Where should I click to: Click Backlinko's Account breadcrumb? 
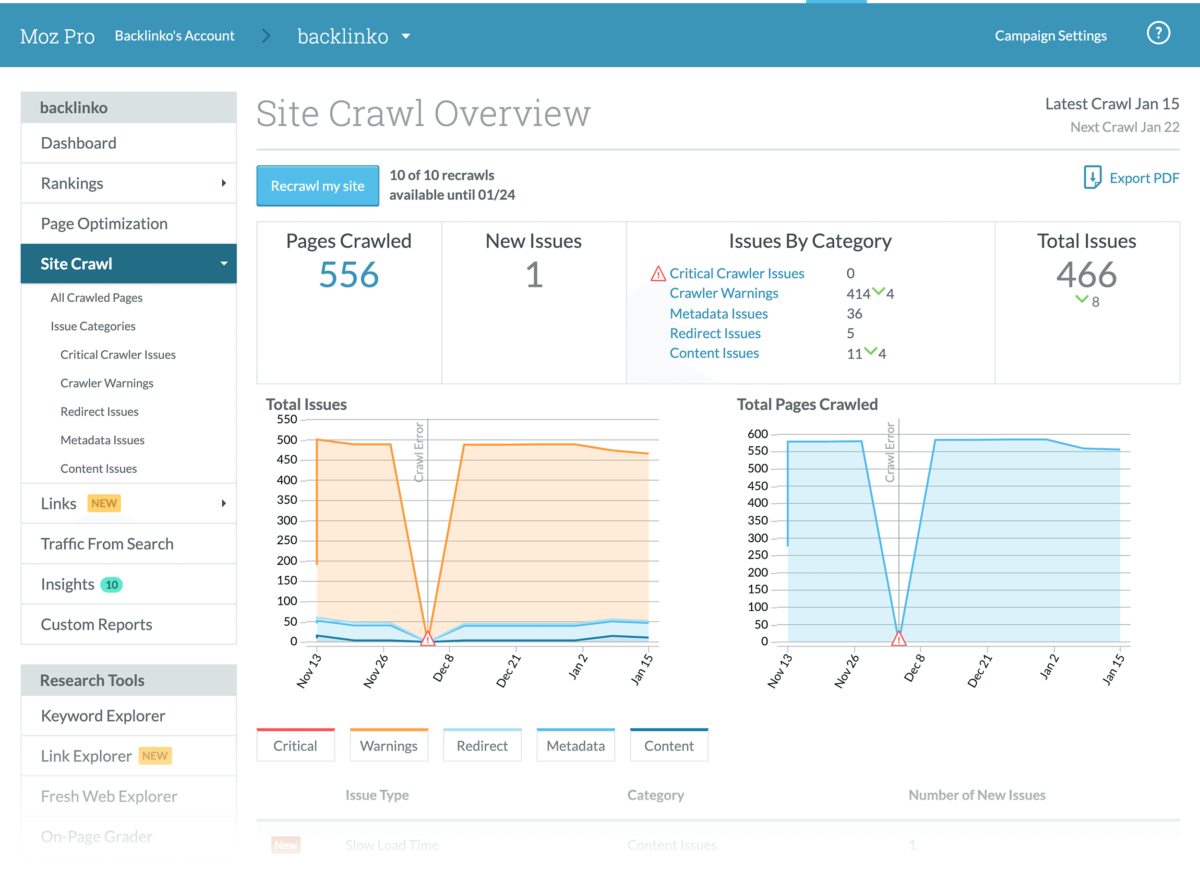(x=175, y=36)
